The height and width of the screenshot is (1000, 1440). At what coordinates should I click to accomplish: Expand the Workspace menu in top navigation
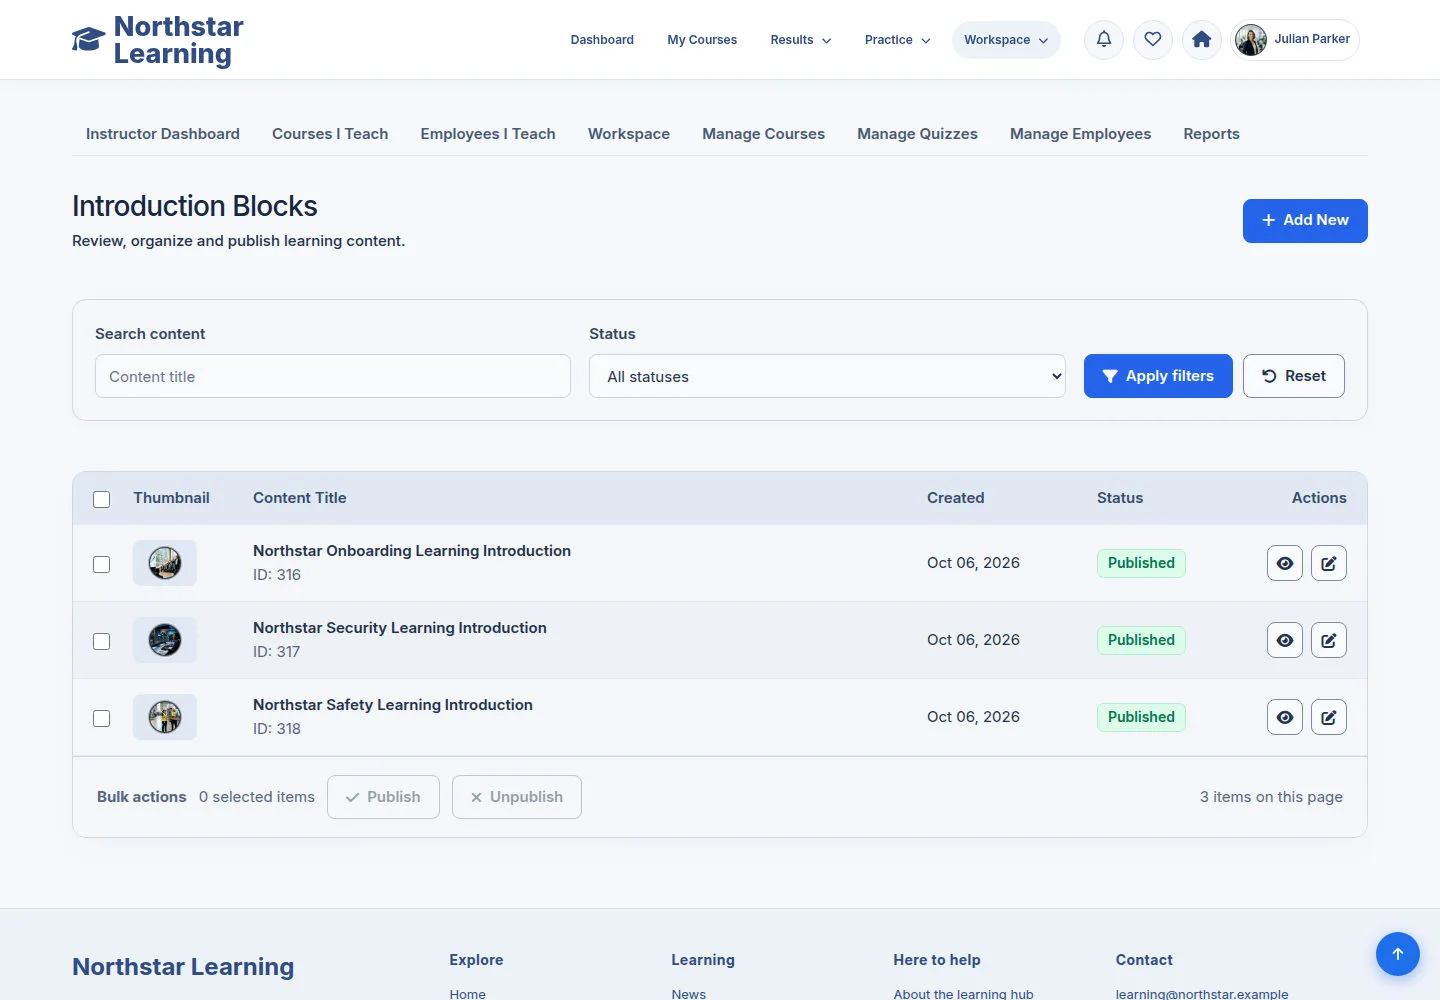pyautogui.click(x=1006, y=40)
